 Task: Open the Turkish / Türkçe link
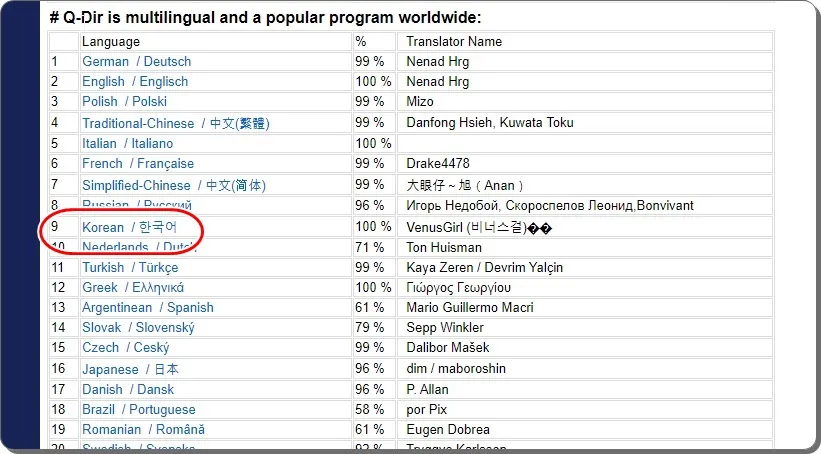tap(130, 268)
